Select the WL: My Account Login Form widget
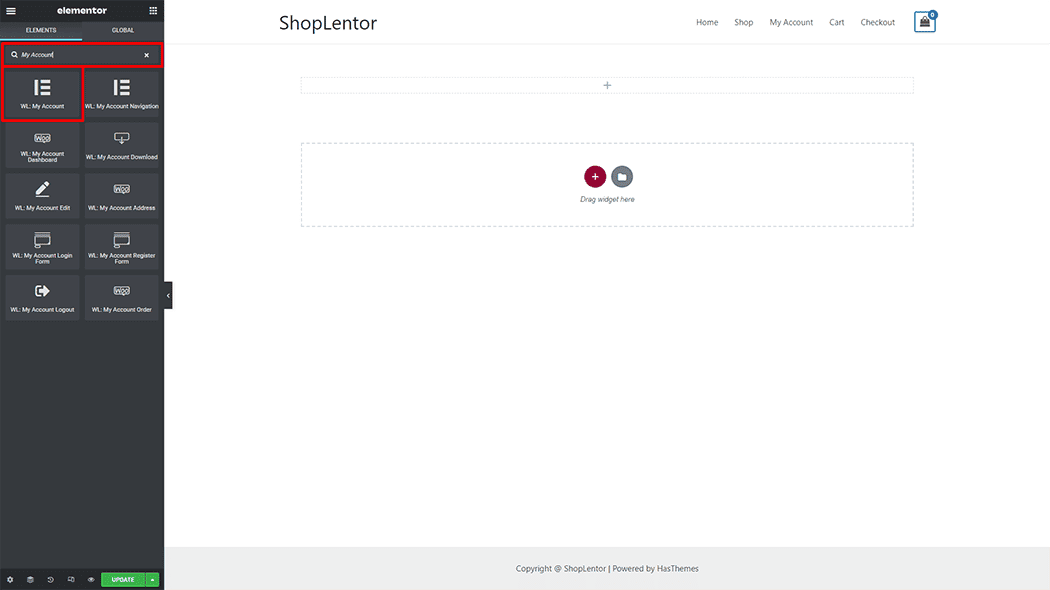Viewport: 1050px width, 590px height. [42, 246]
